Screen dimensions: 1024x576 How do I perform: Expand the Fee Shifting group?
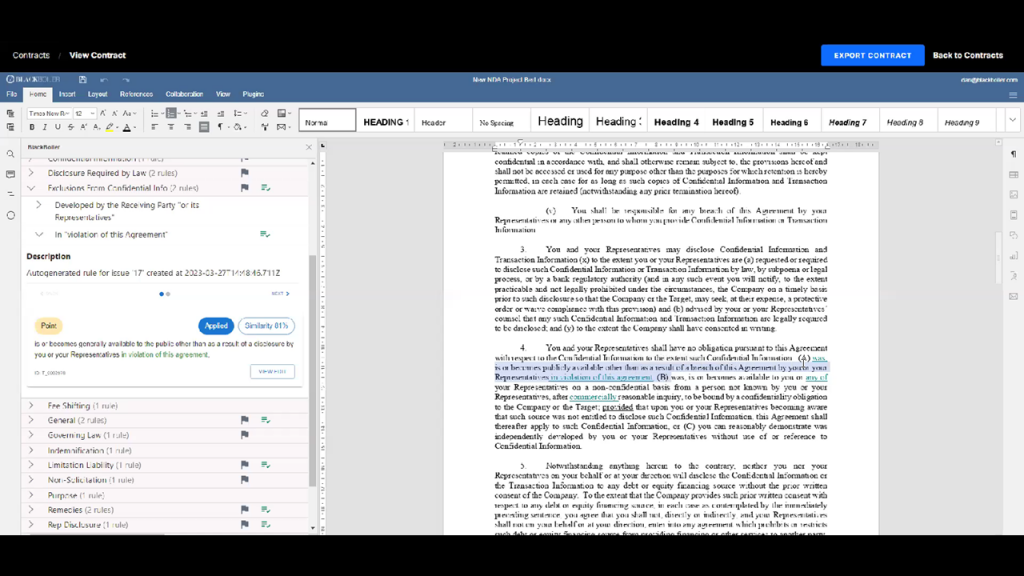[x=31, y=406]
